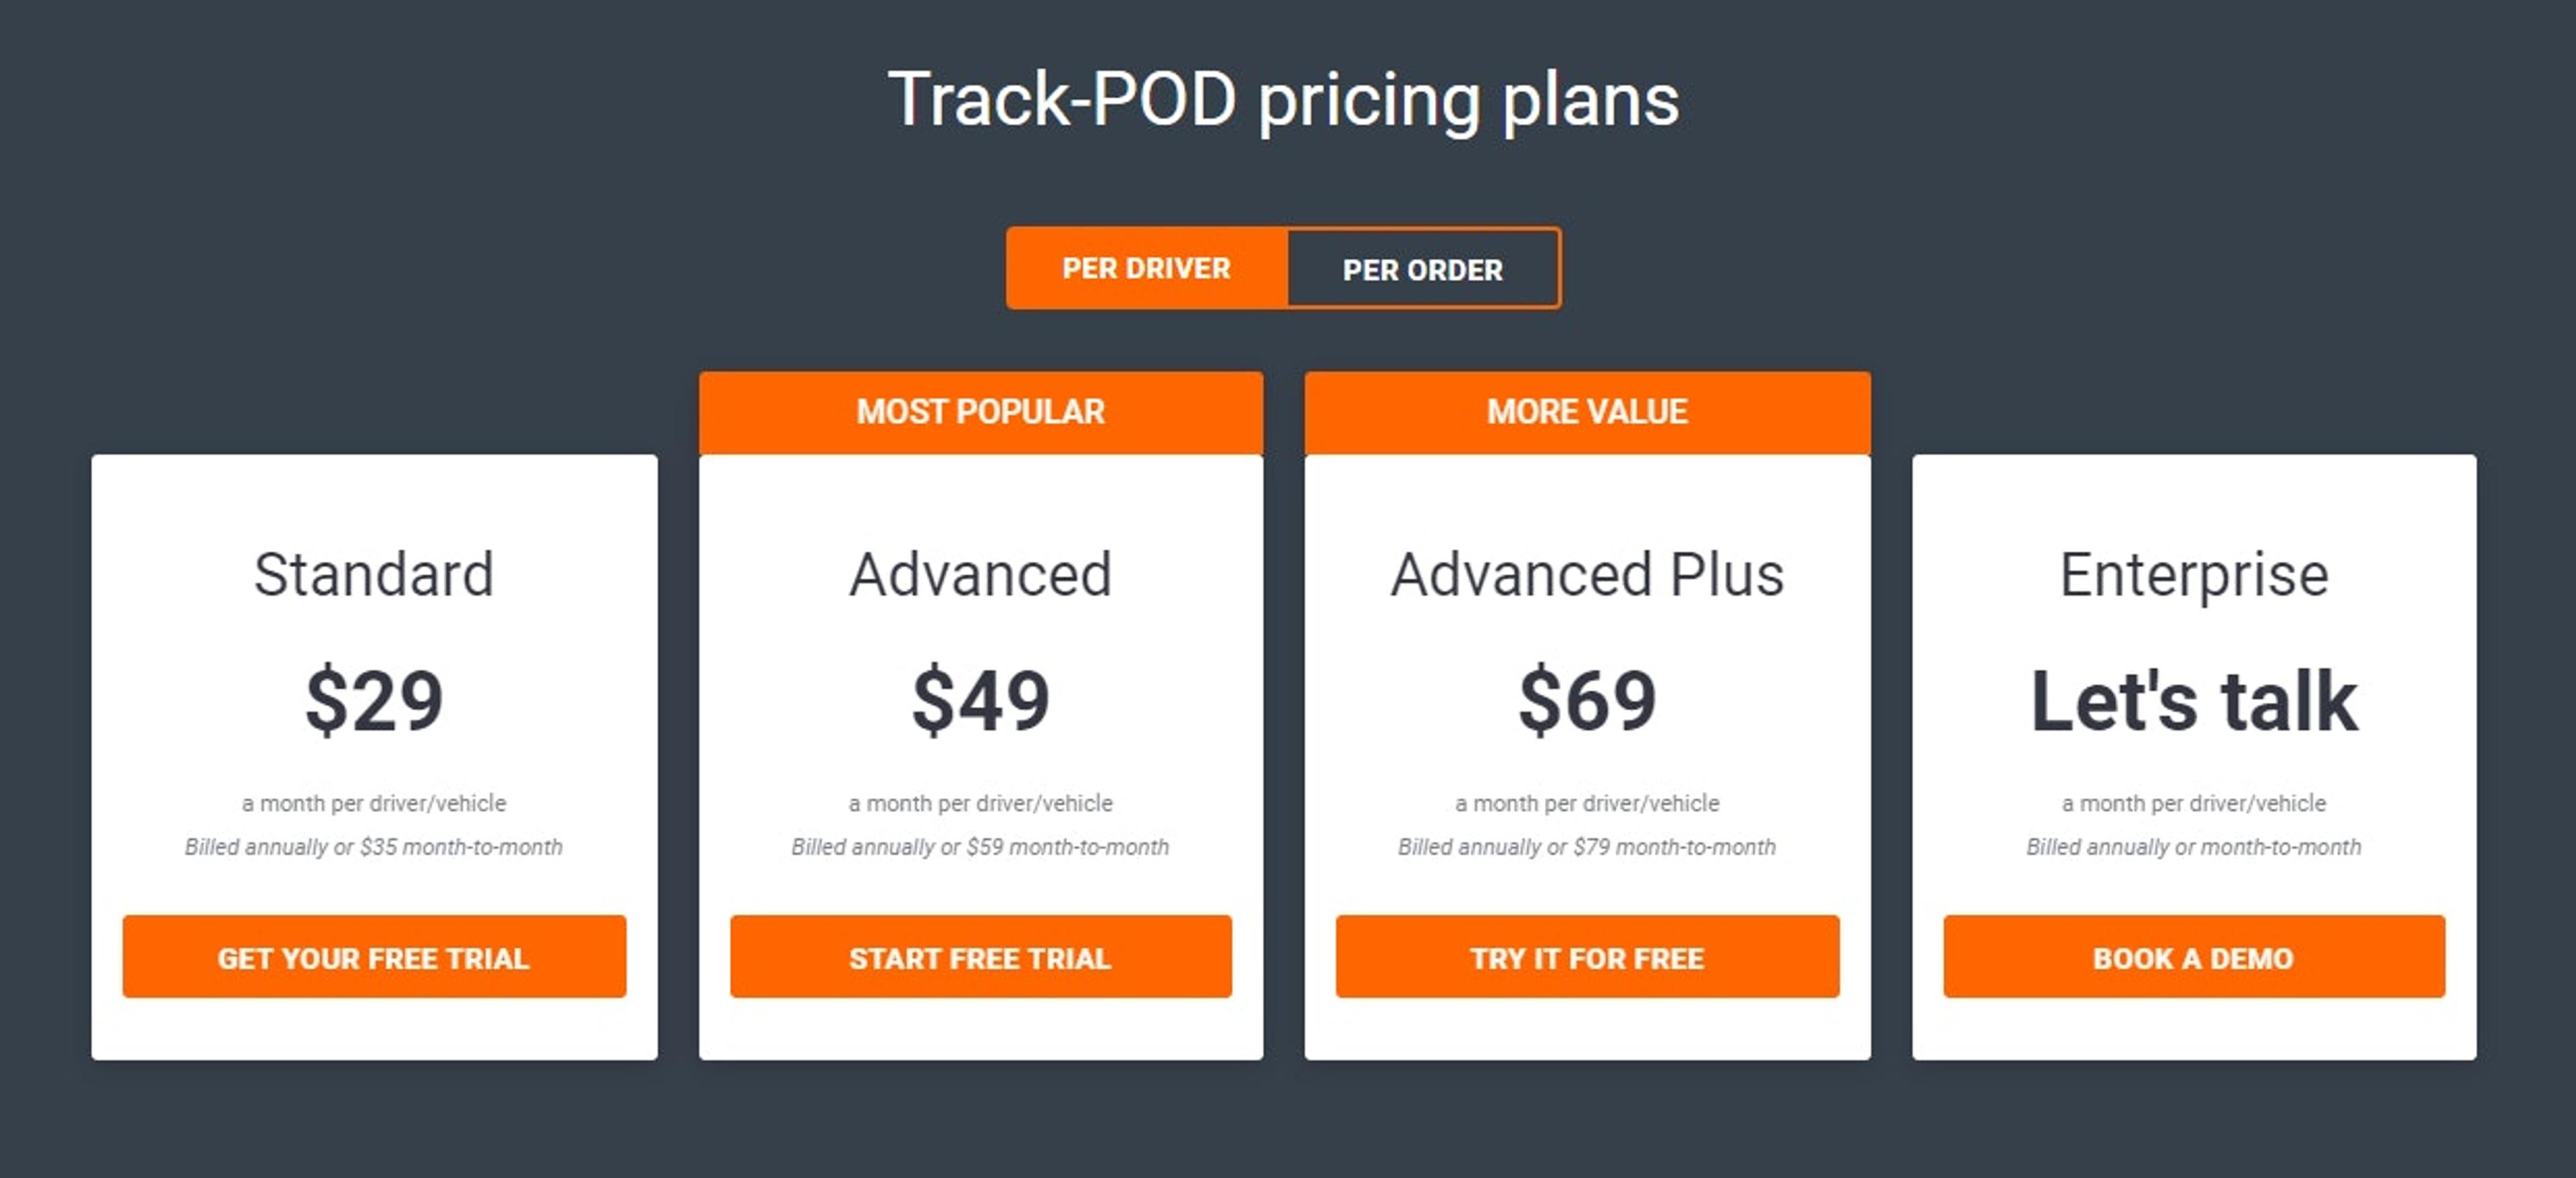
Task: Click START FREE TRIAL under Advanced plan
Action: (x=980, y=957)
